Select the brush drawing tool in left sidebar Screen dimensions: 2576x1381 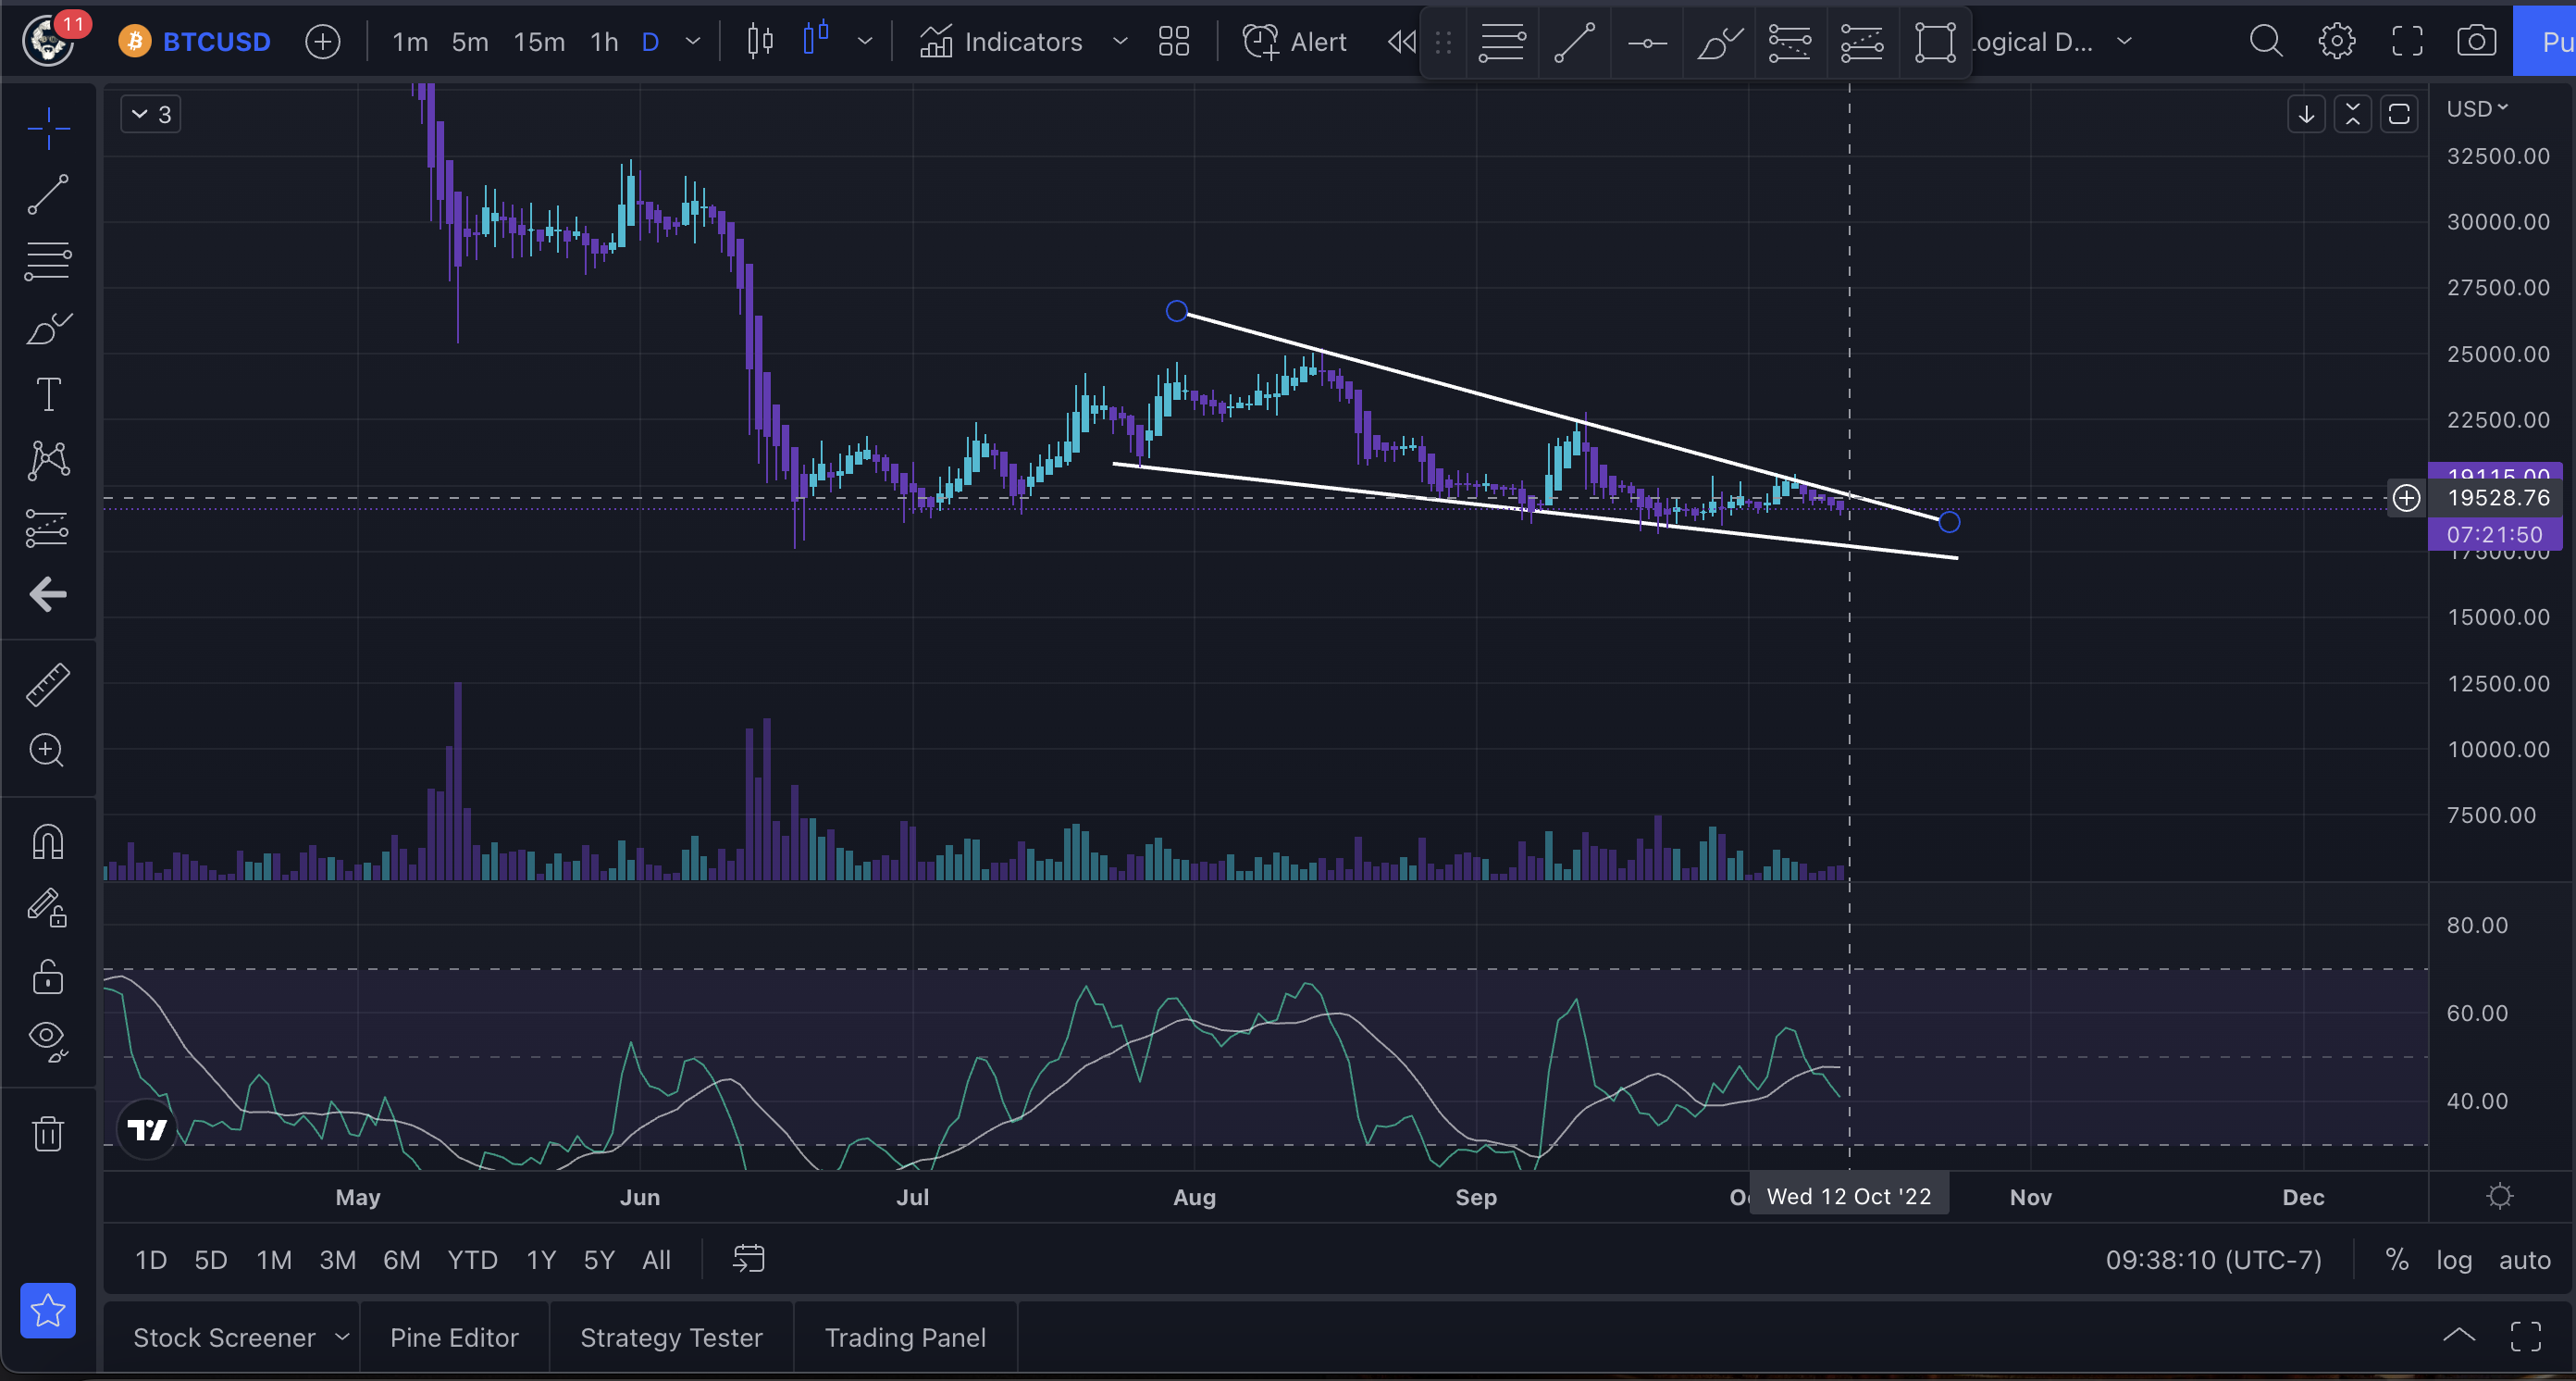click(48, 328)
